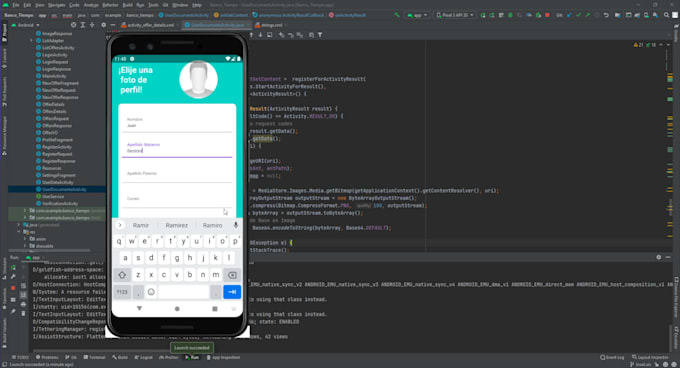Click the Make Project hammer icon
680x368 pixels.
click(x=397, y=15)
